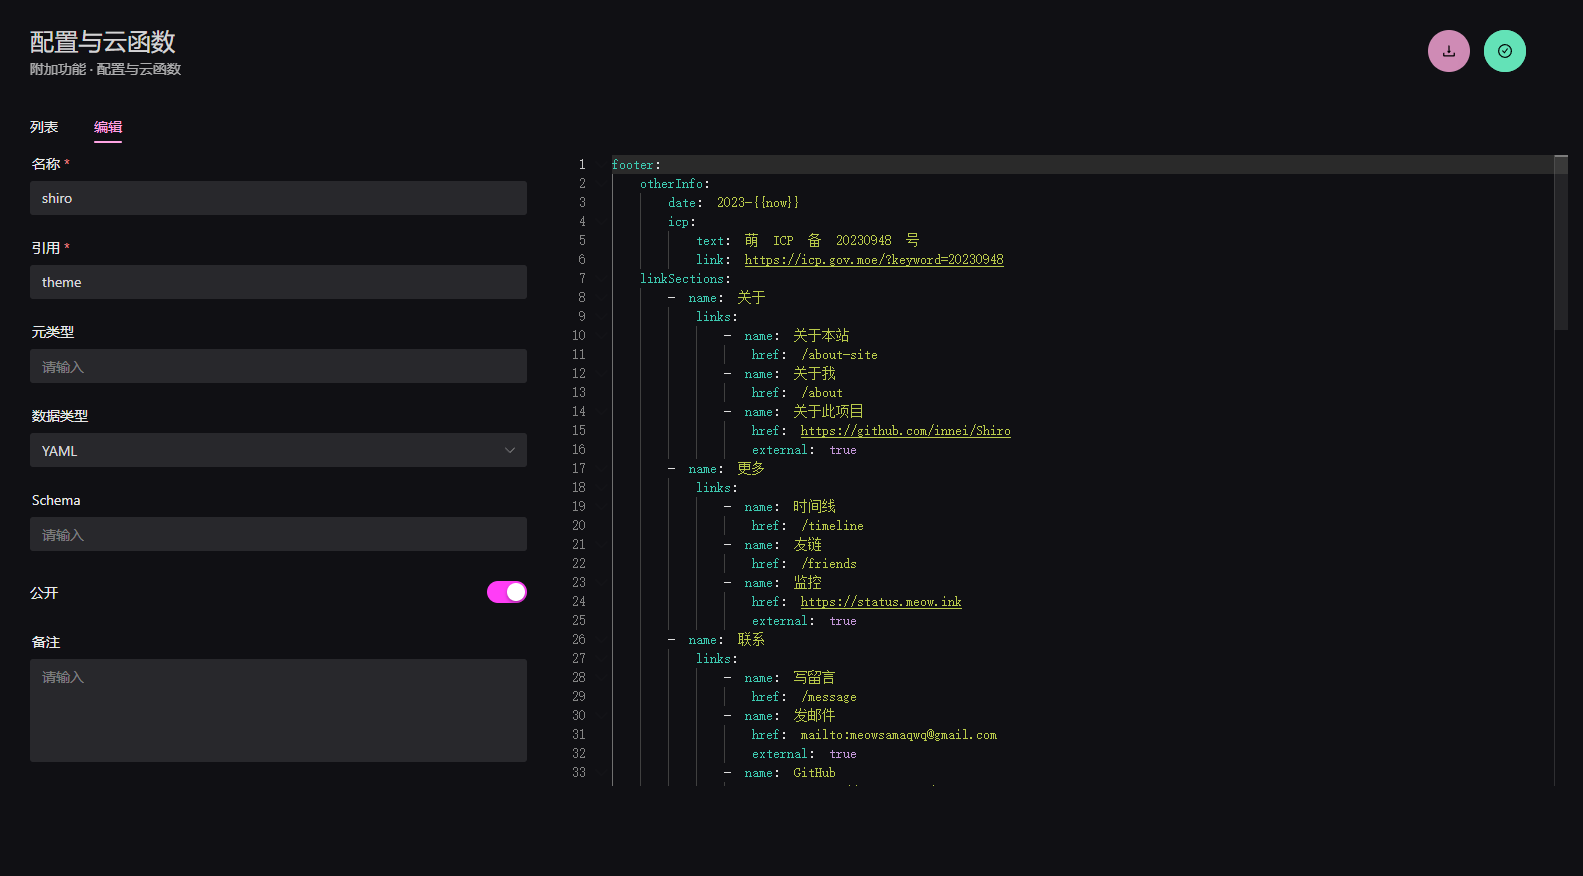This screenshot has width=1583, height=876.
Task: Click the code editor vertical scrollbar thumb
Action: pyautogui.click(x=1561, y=242)
